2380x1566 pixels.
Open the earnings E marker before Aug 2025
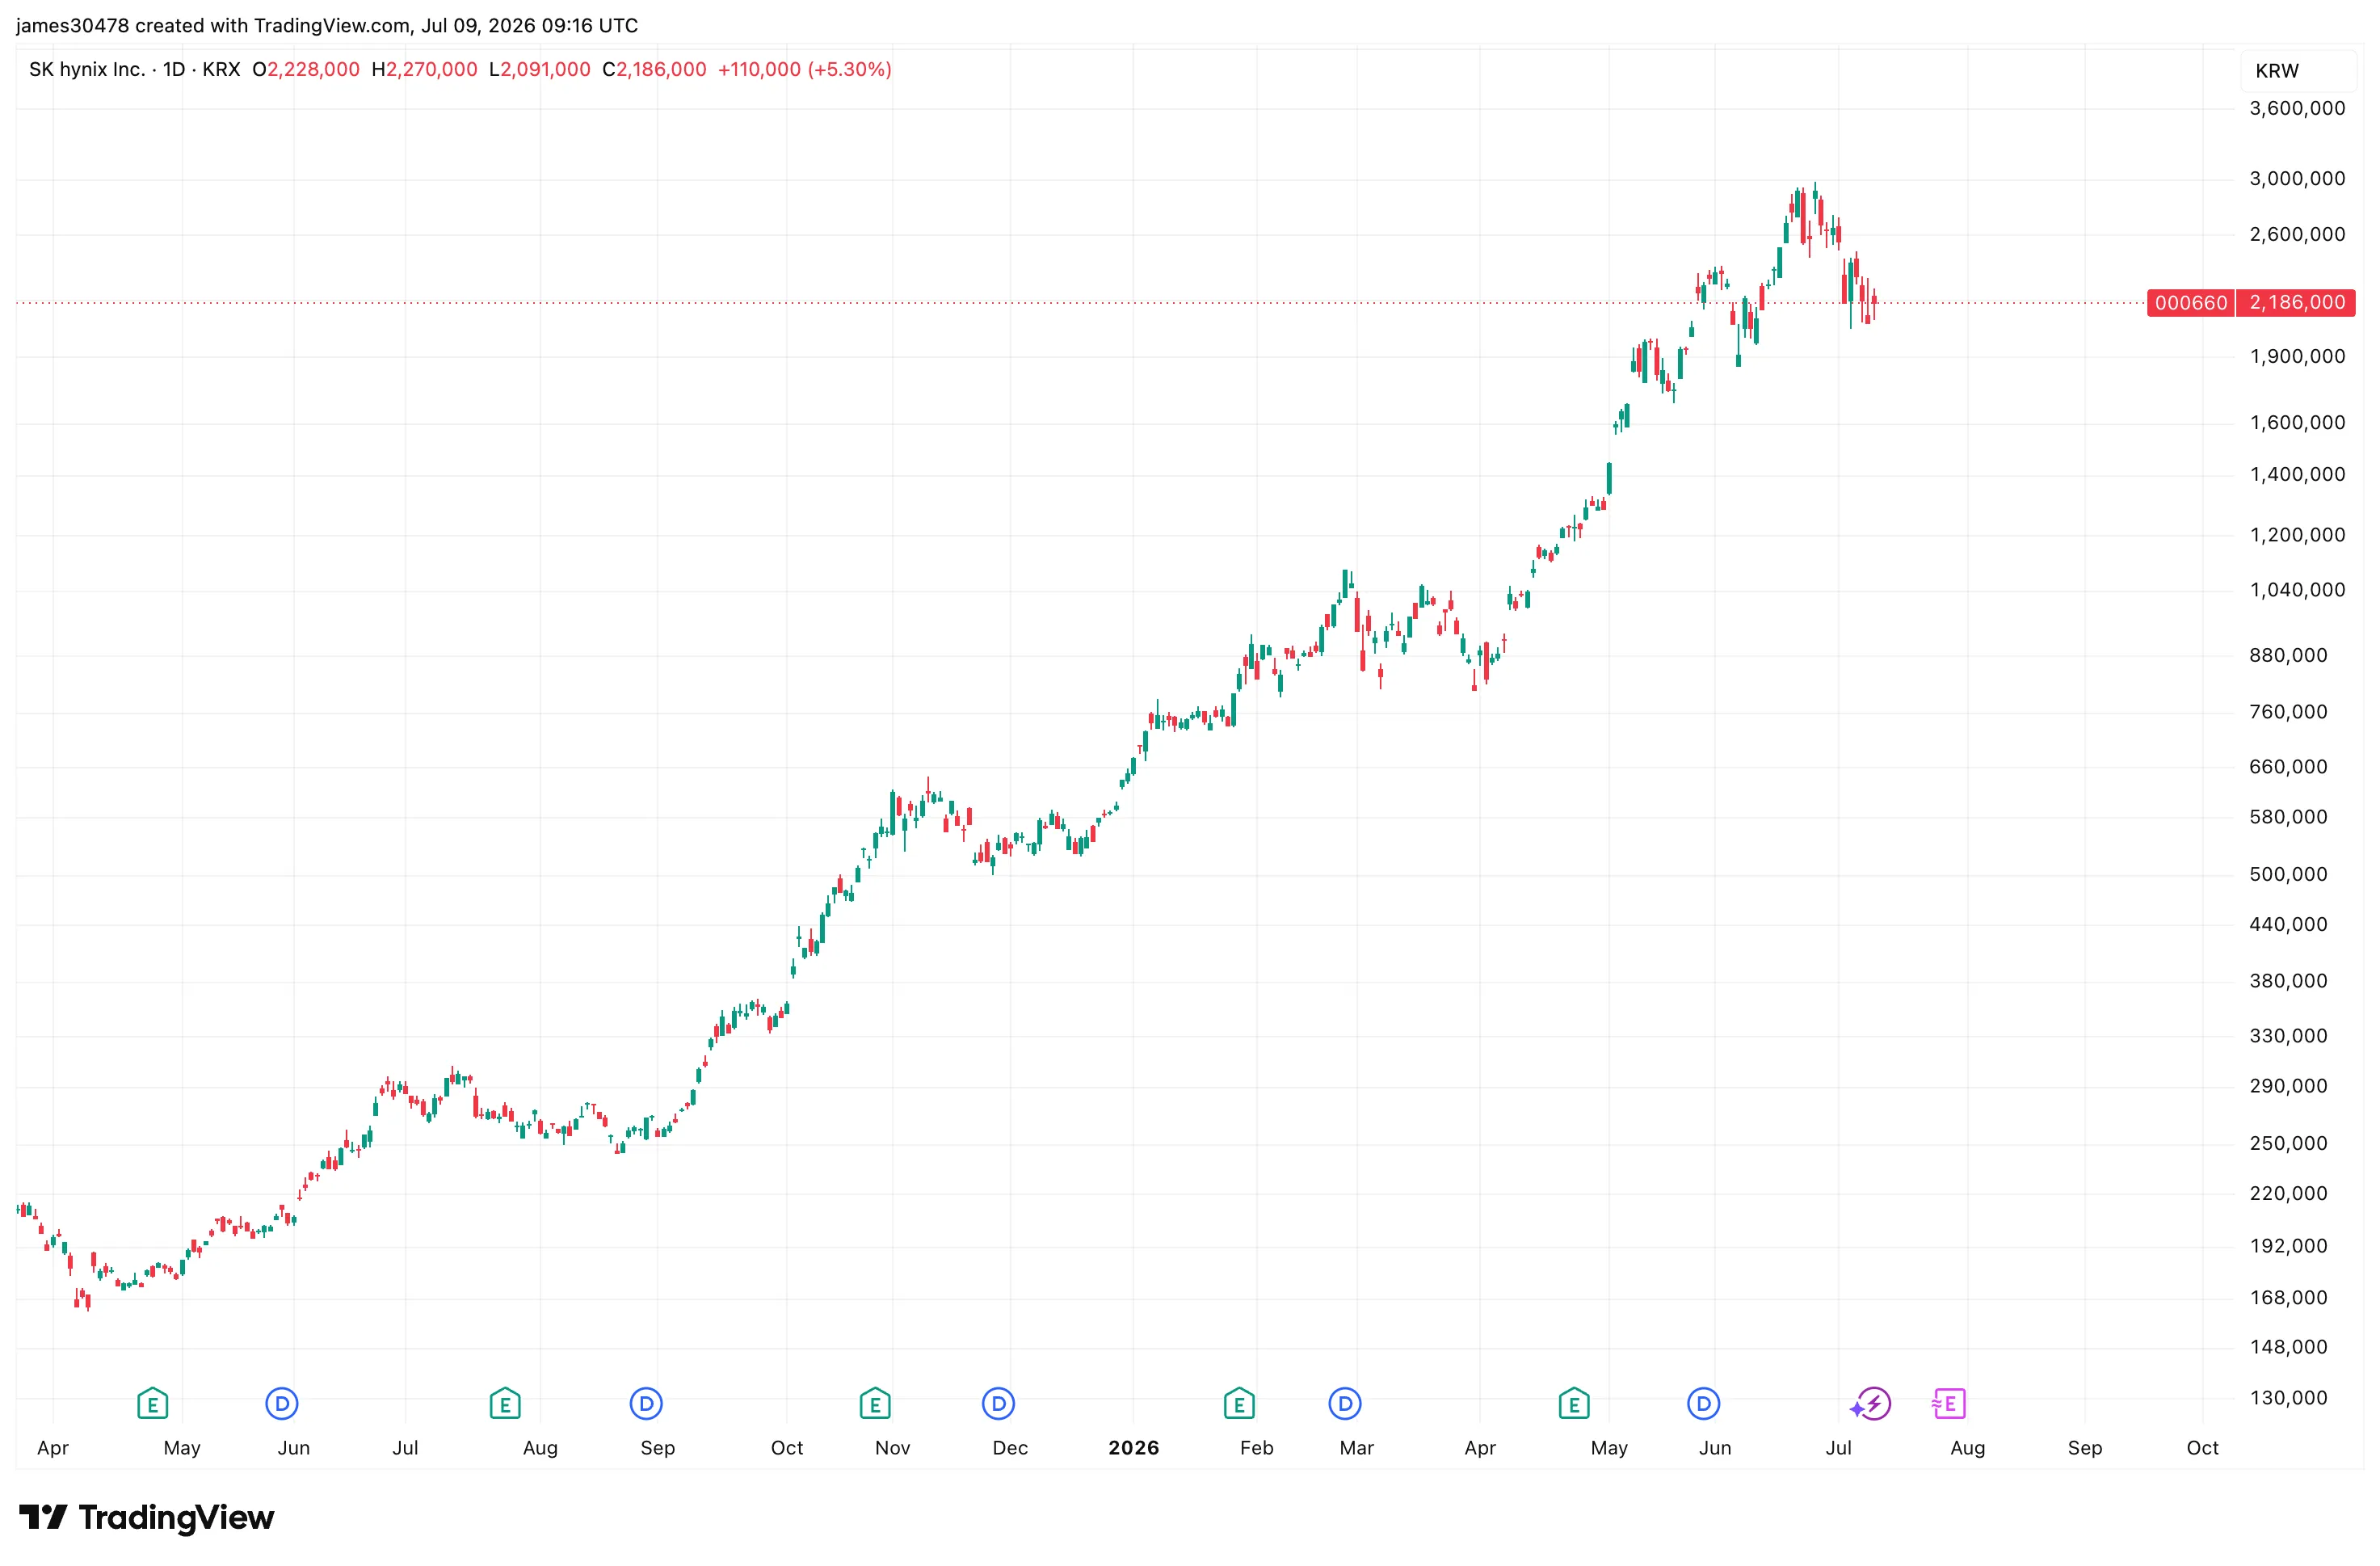pos(505,1404)
